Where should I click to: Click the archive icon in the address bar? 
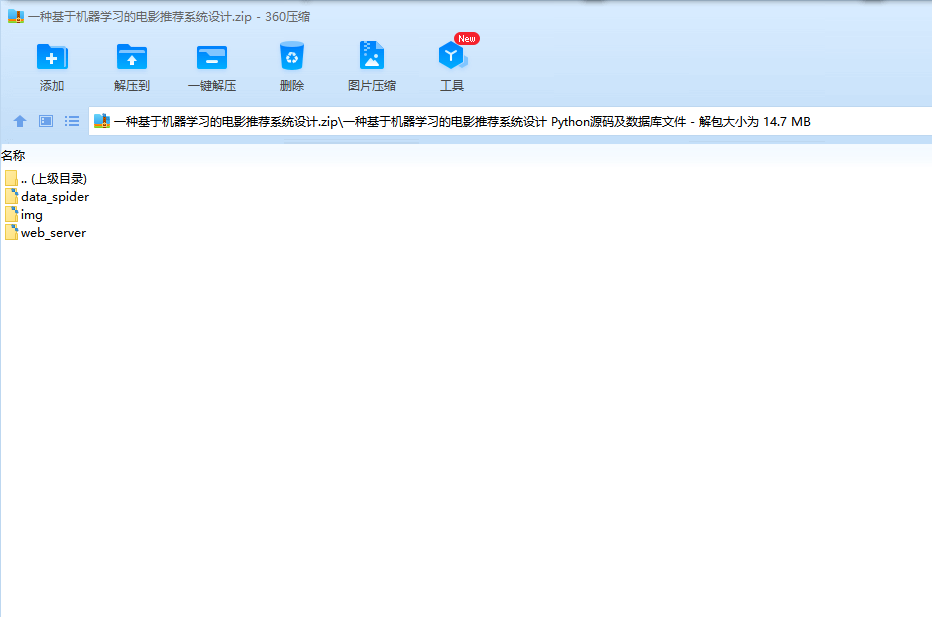[102, 121]
